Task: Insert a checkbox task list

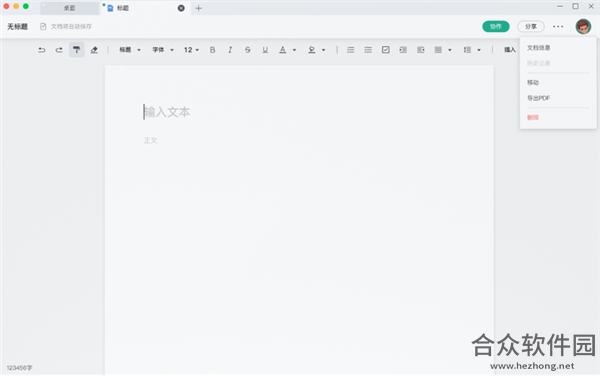Action: 386,50
